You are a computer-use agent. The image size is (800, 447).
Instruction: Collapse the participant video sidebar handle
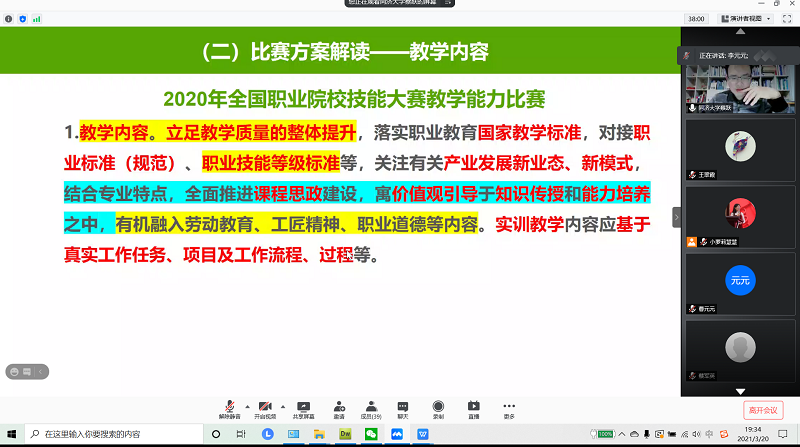(x=676, y=216)
